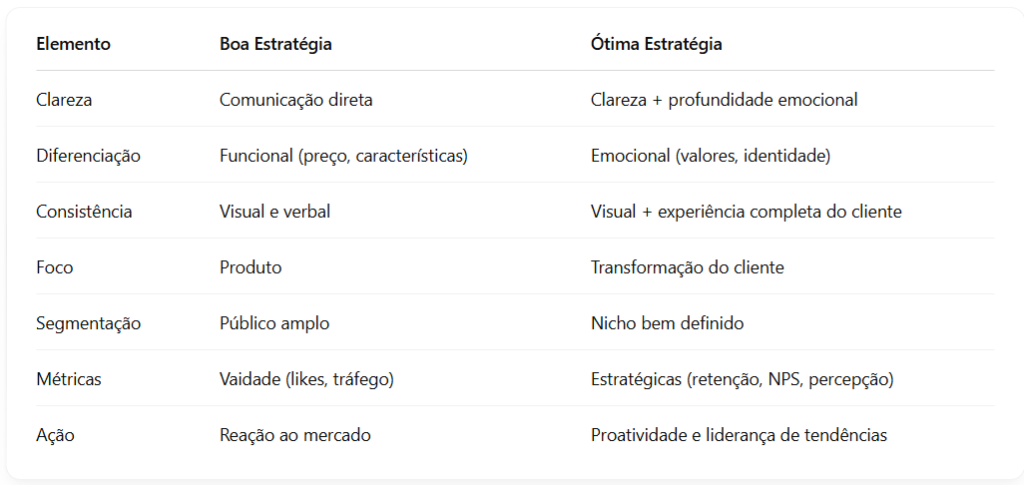Click the Reação ao mercado cell
1024x485 pixels.
pos(295,435)
